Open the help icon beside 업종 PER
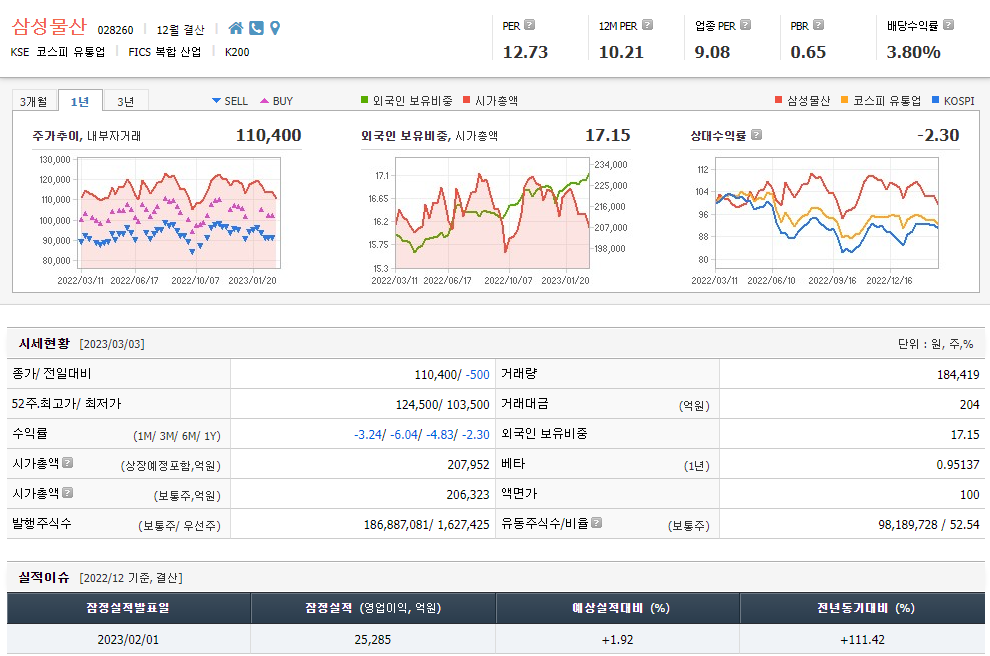This screenshot has height=656, width=990. 746,25
